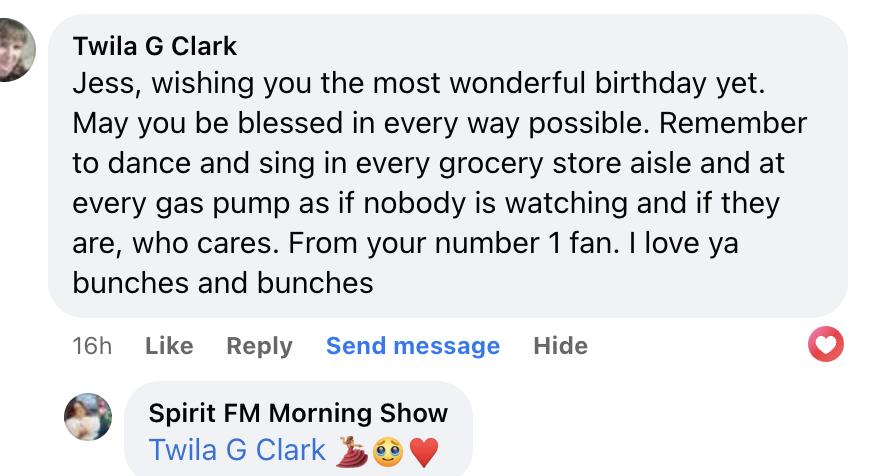Viewport: 870px width, 476px height.
Task: Click 'bunches and bunches' line in comment
Action: [222, 283]
